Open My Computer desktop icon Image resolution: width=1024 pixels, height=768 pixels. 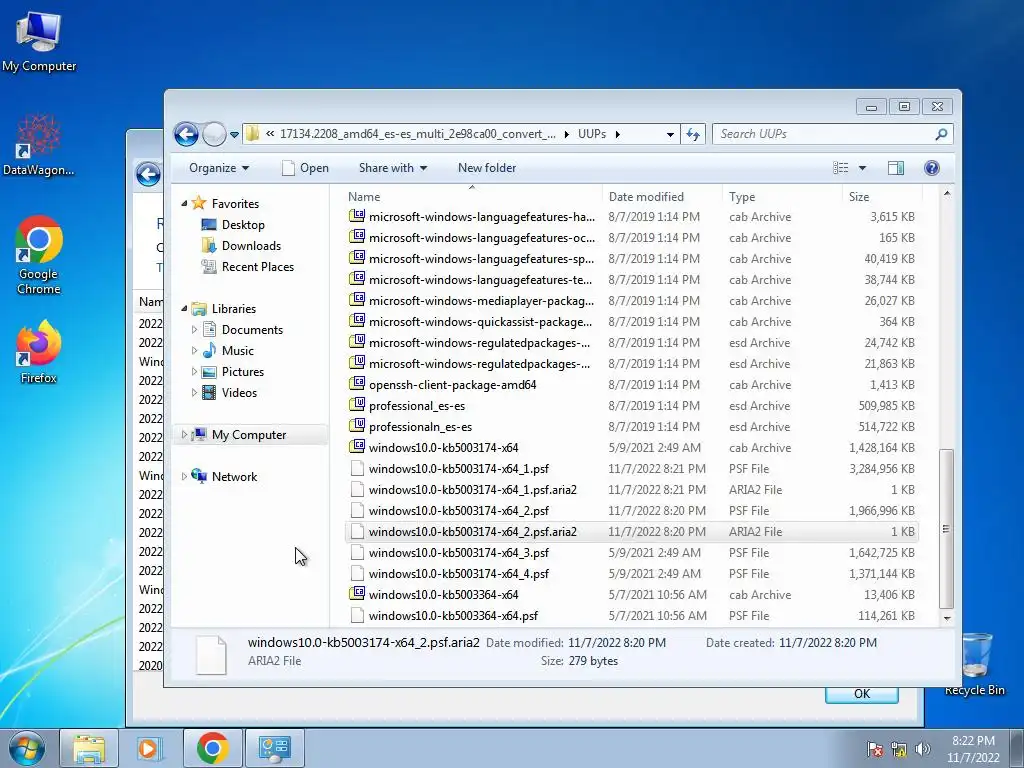click(x=39, y=41)
